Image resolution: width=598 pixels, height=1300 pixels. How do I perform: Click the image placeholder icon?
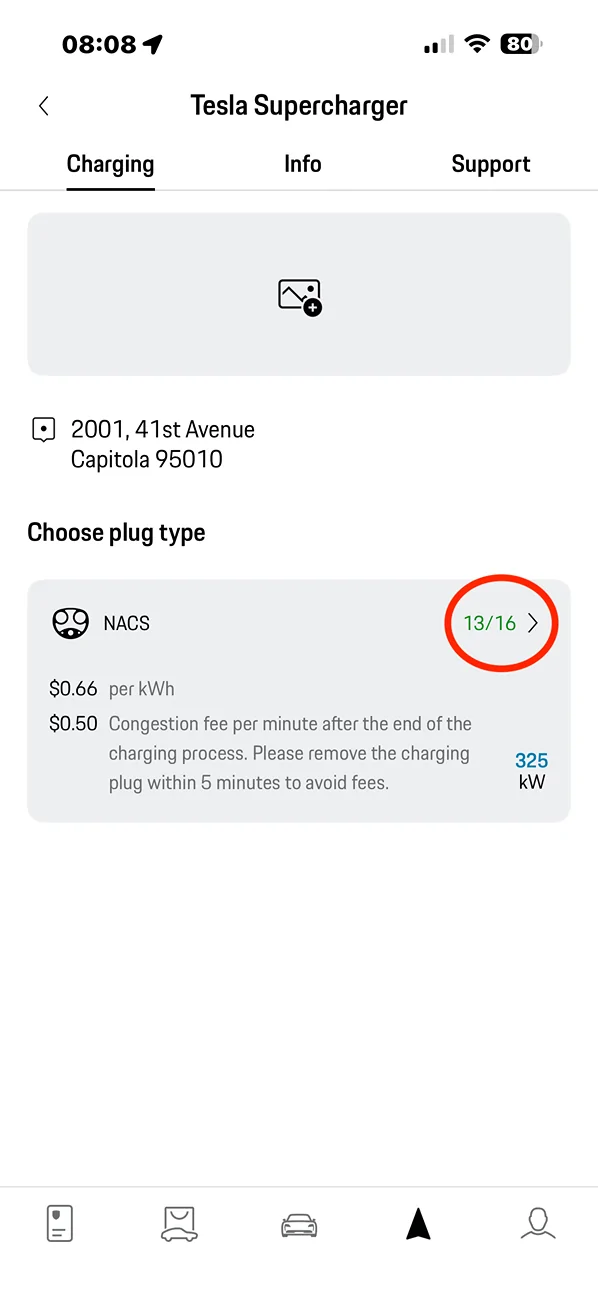(298, 294)
